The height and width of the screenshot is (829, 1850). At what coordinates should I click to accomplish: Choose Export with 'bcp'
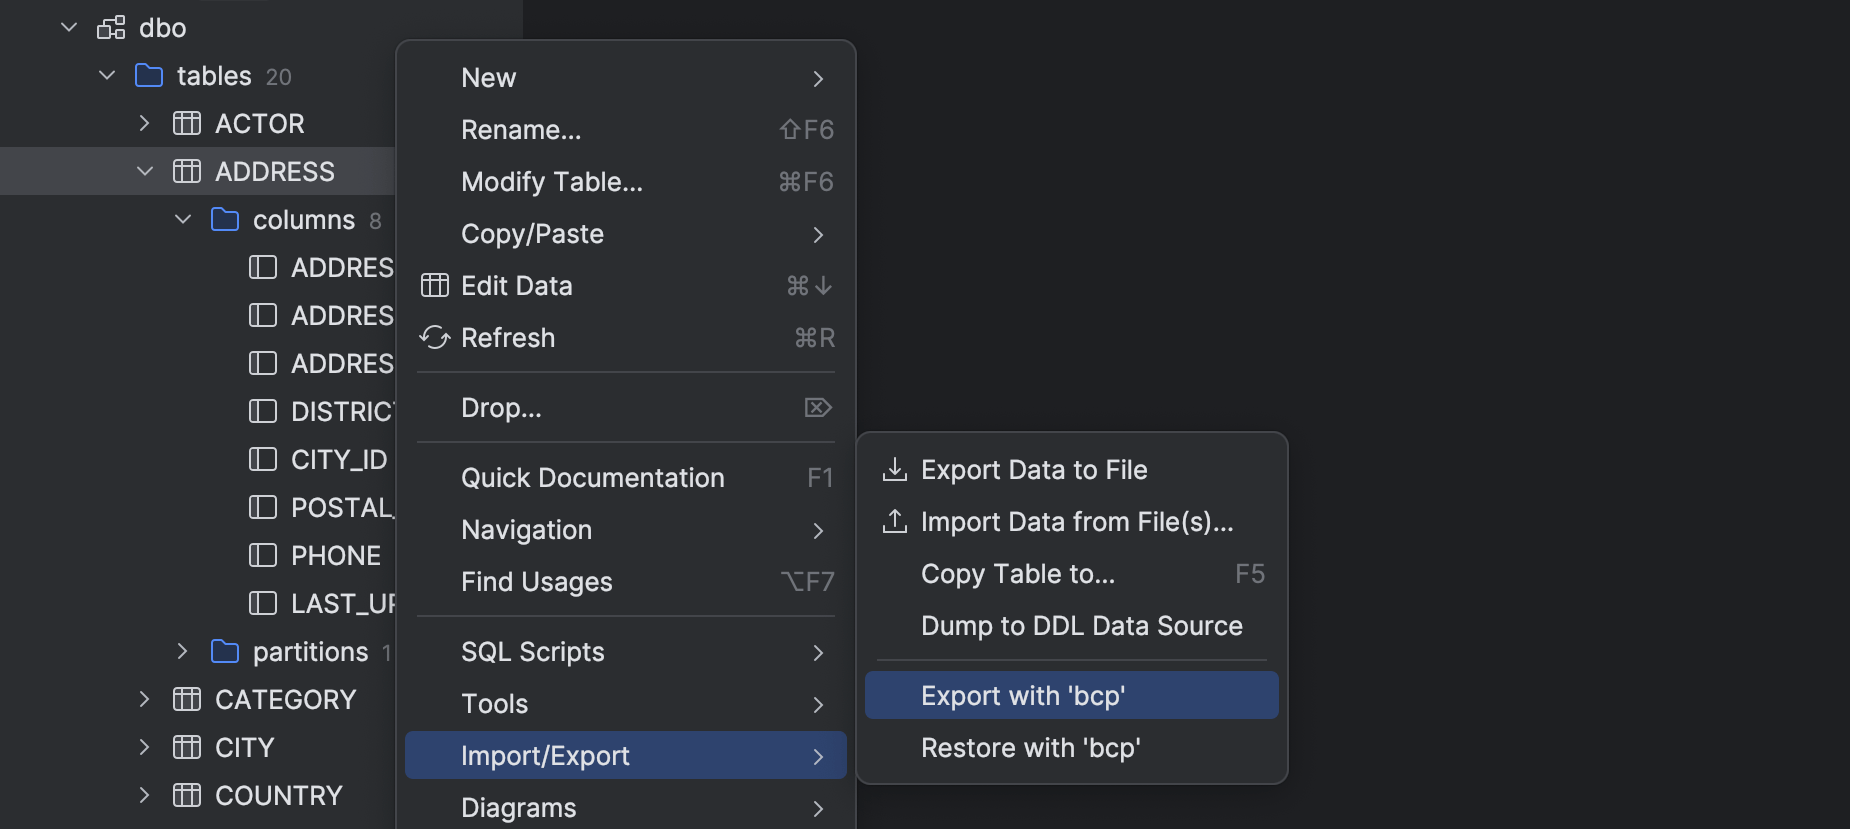point(1023,696)
